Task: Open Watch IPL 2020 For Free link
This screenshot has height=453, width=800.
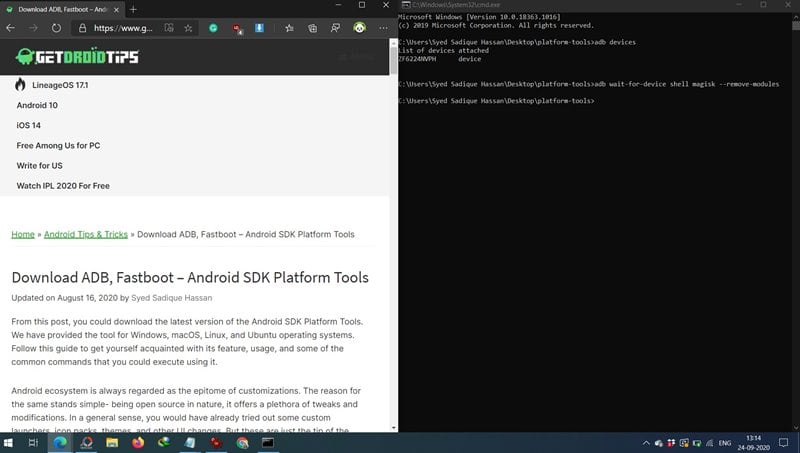Action: coord(63,186)
